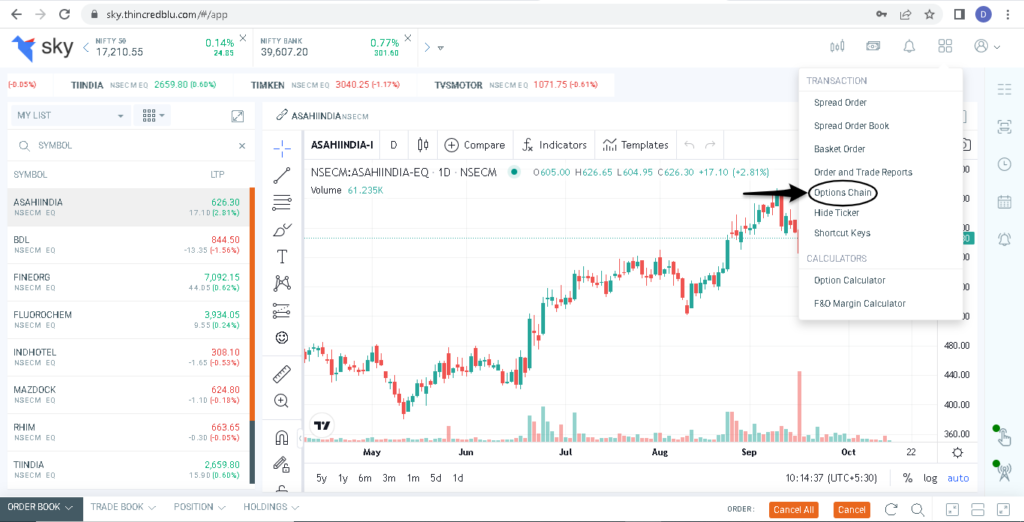The width and height of the screenshot is (1024, 522).
Task: Open Order and Trade Reports
Action: 863,172
